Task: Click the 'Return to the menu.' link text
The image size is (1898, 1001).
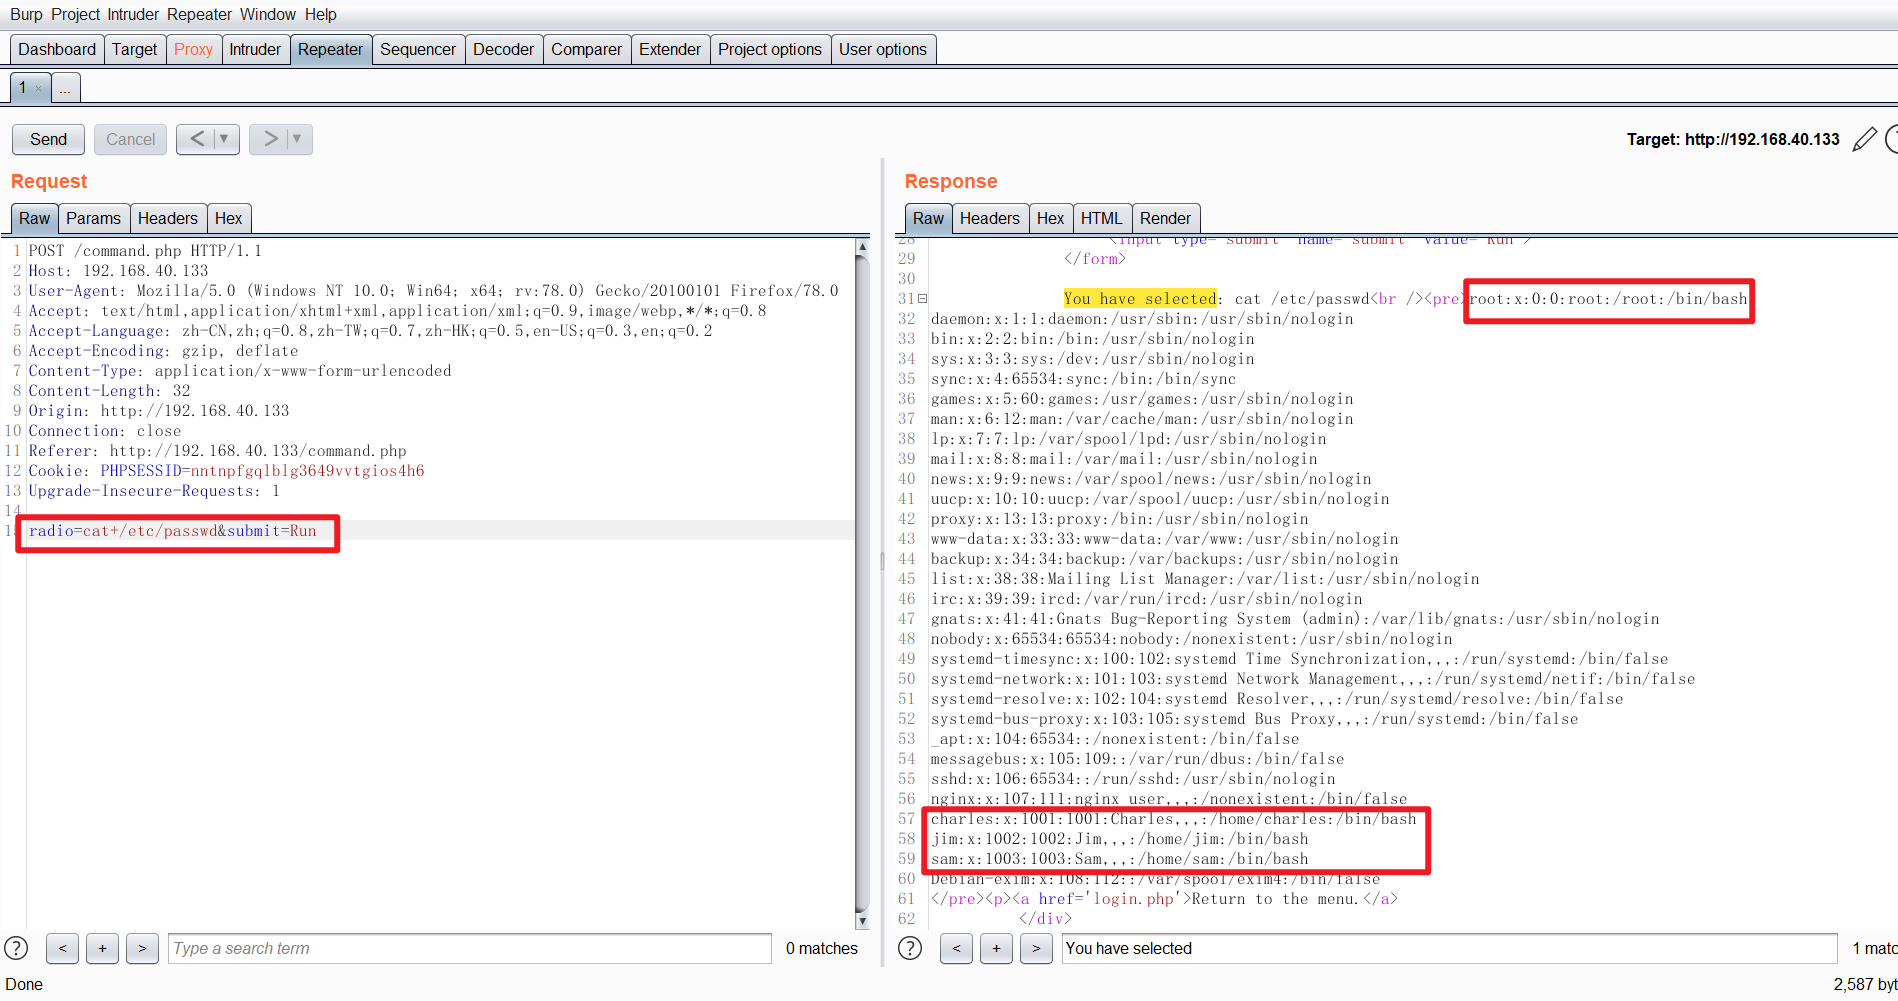Action: (x=1278, y=899)
